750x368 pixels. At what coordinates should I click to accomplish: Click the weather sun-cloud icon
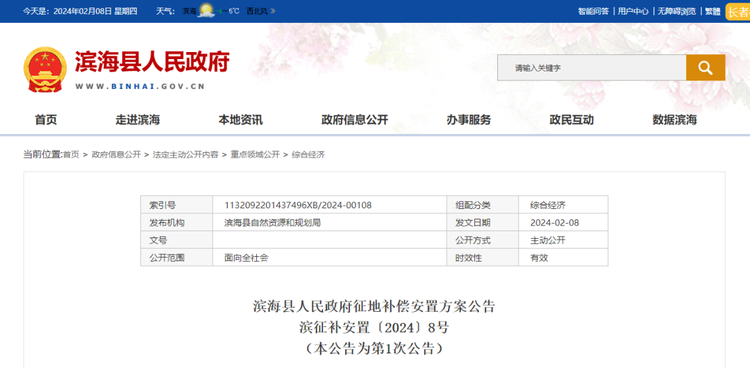pos(207,11)
